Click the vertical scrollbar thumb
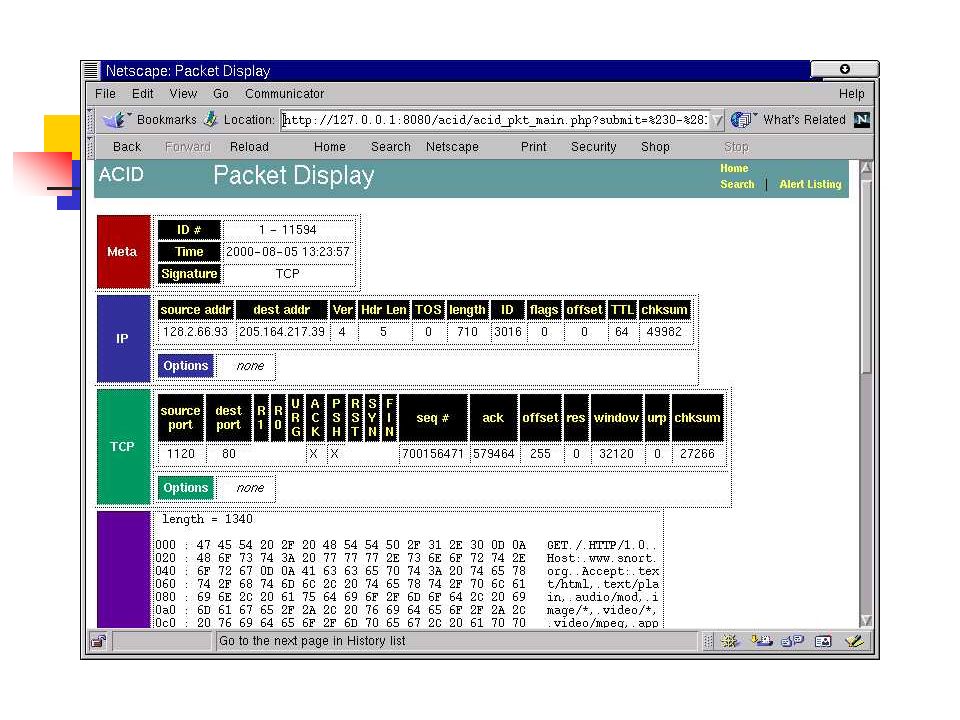The image size is (960, 720). (x=866, y=276)
